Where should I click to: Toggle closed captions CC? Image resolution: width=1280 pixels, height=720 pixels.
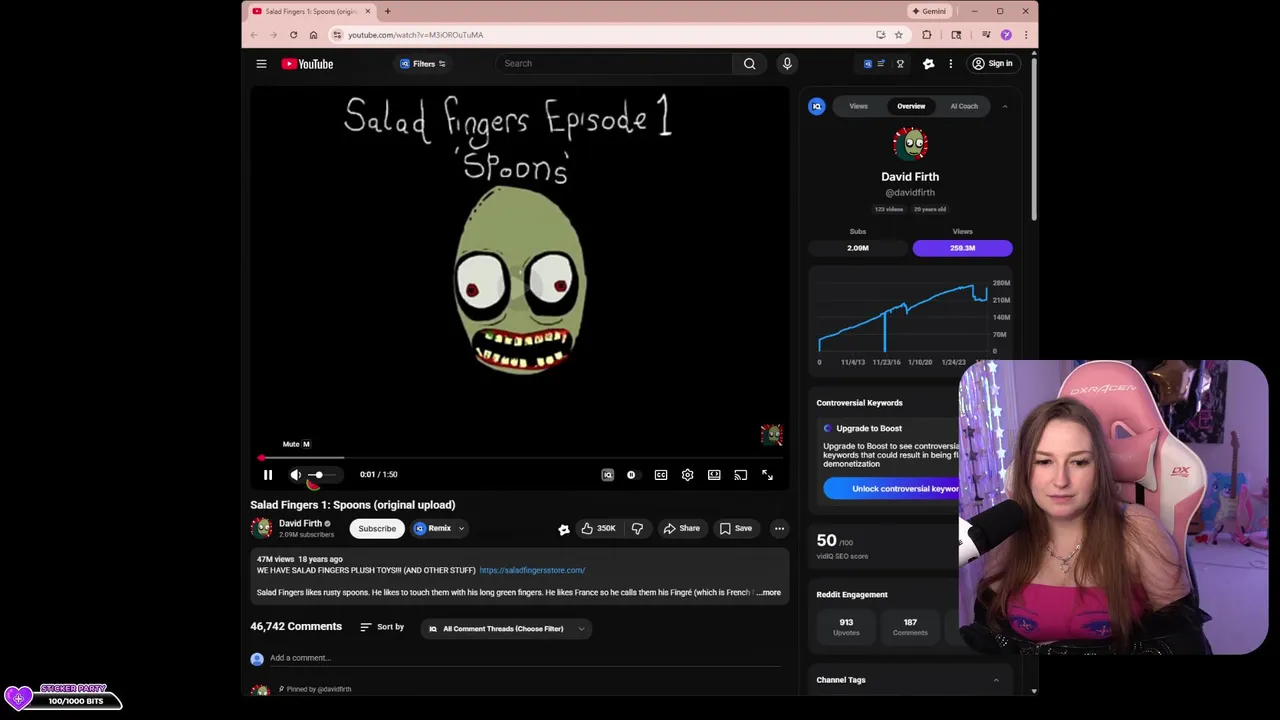click(661, 475)
